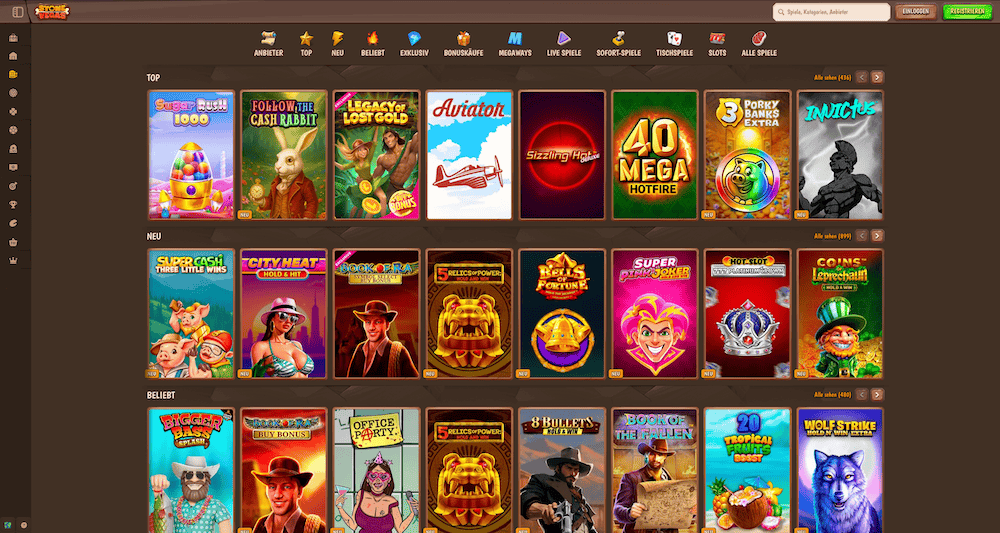This screenshot has height=533, width=1000.
Task: Open 5 Relics of Power in Neu row
Action: tap(469, 314)
